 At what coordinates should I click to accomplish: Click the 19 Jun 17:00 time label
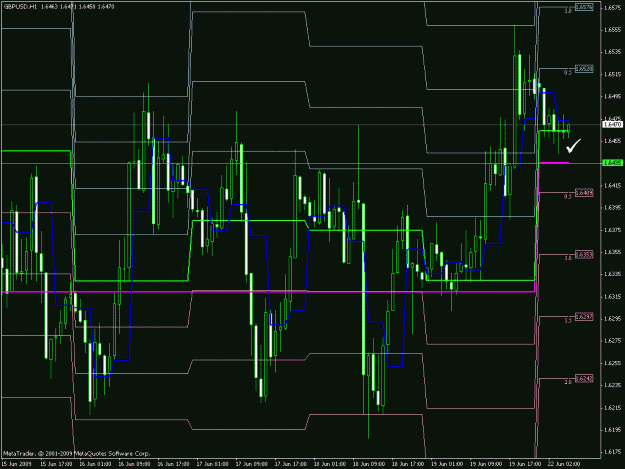point(525,464)
